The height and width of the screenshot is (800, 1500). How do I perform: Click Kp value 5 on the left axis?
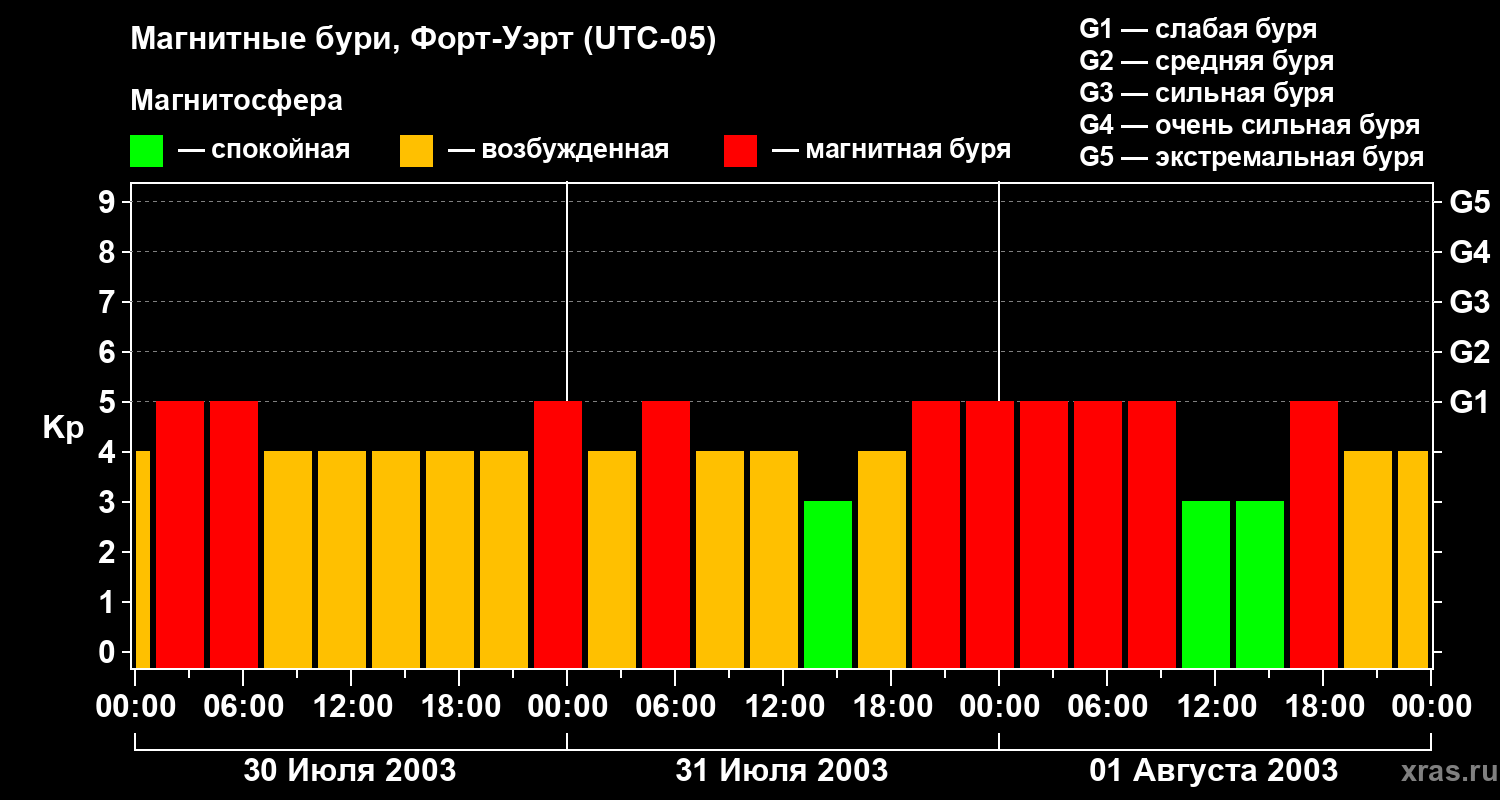click(108, 402)
